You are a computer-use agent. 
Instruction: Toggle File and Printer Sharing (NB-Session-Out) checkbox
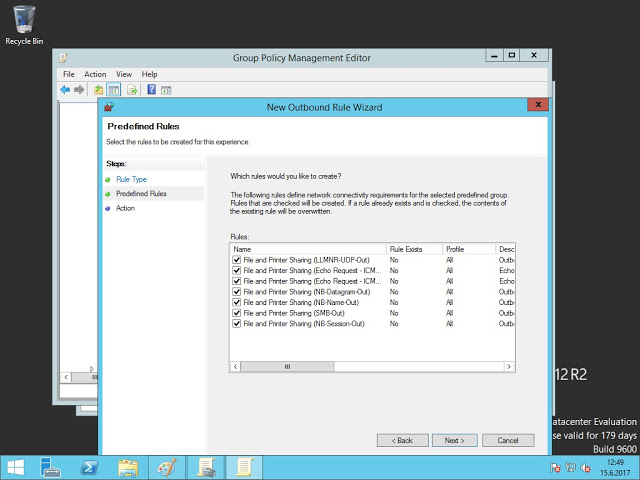click(x=236, y=324)
